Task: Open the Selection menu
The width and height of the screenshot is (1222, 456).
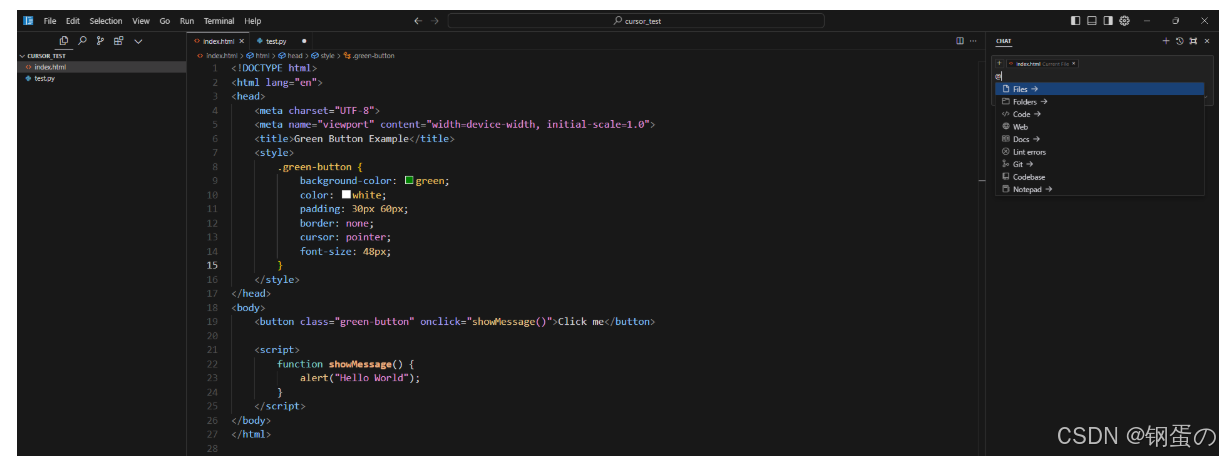Action: point(106,21)
